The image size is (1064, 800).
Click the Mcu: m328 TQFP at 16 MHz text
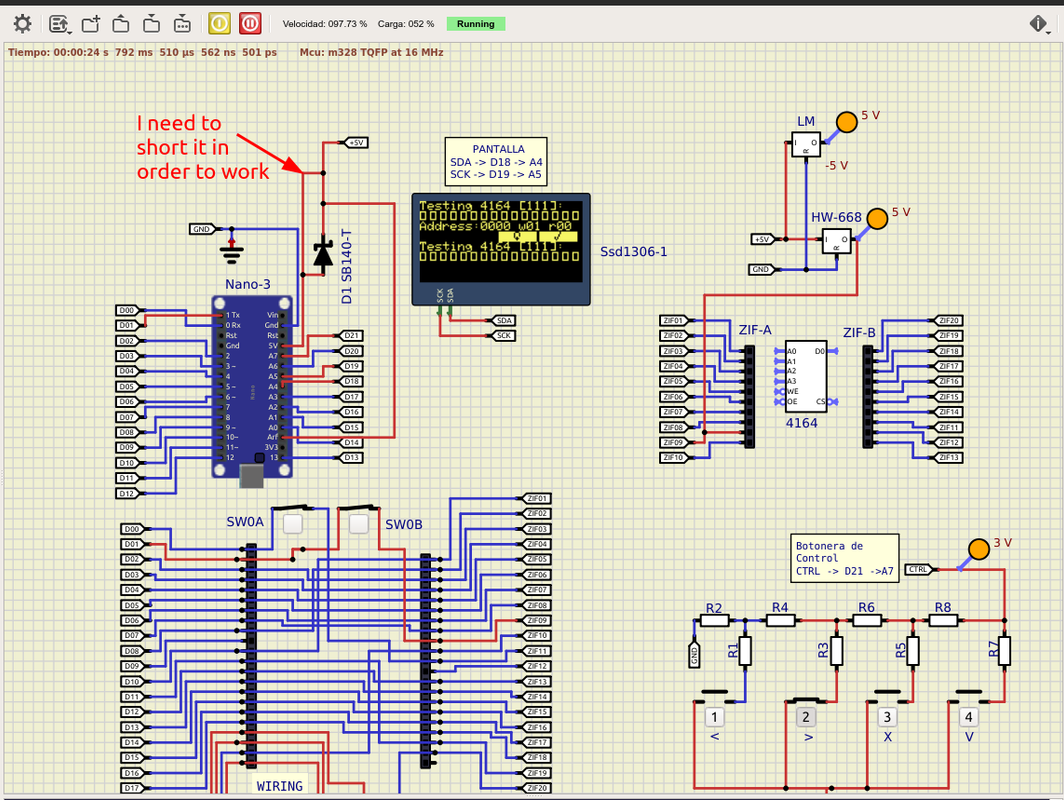click(x=371, y=52)
